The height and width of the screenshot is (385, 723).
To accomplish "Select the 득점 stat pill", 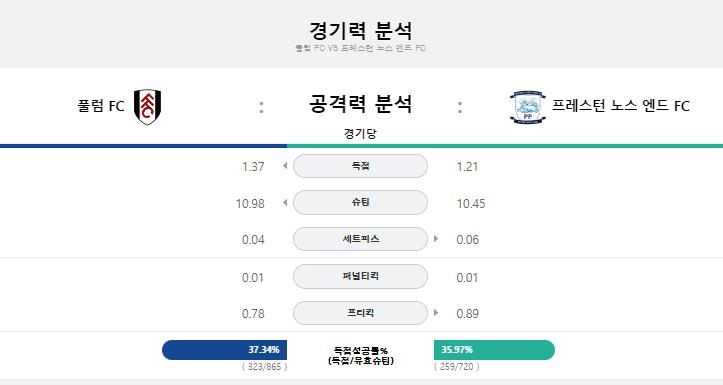I will 360,166.
